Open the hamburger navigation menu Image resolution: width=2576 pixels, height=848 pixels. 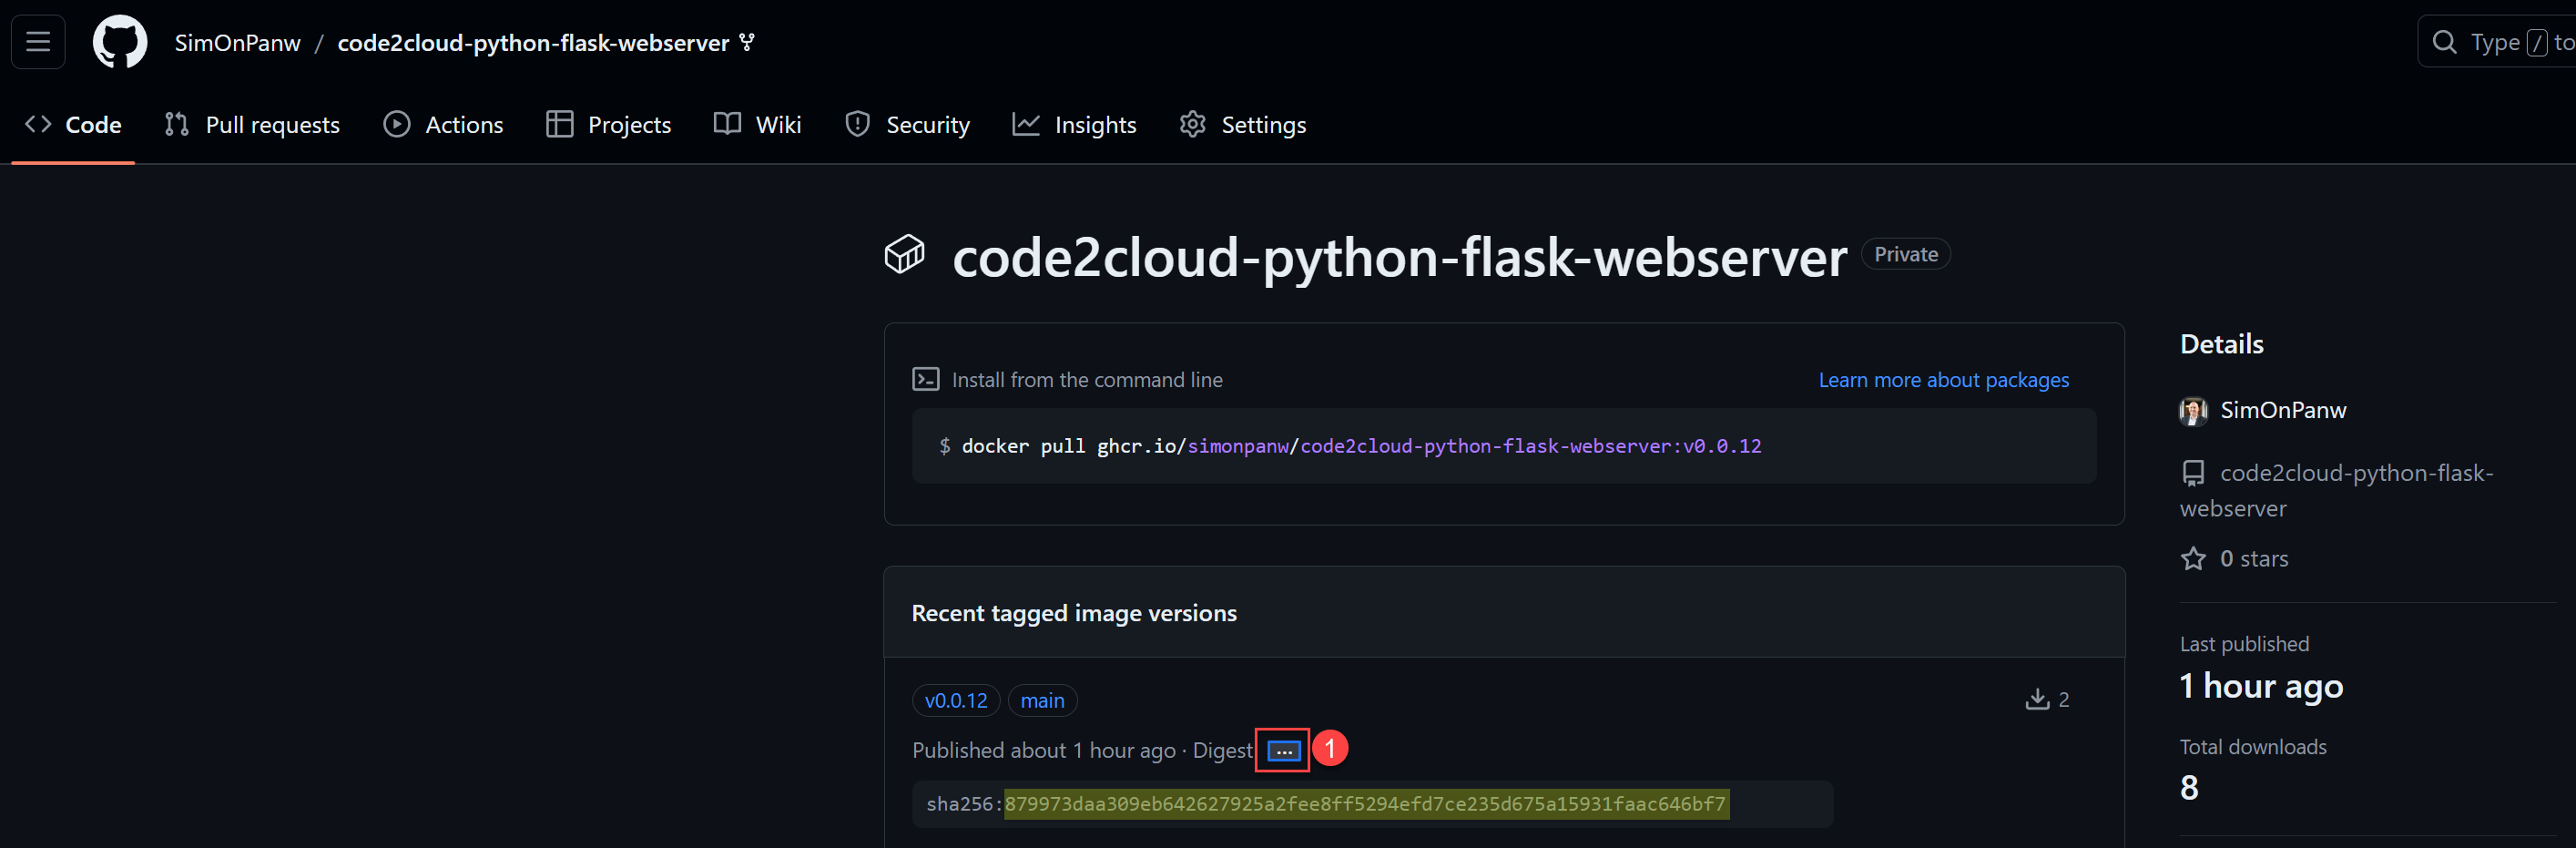[38, 42]
